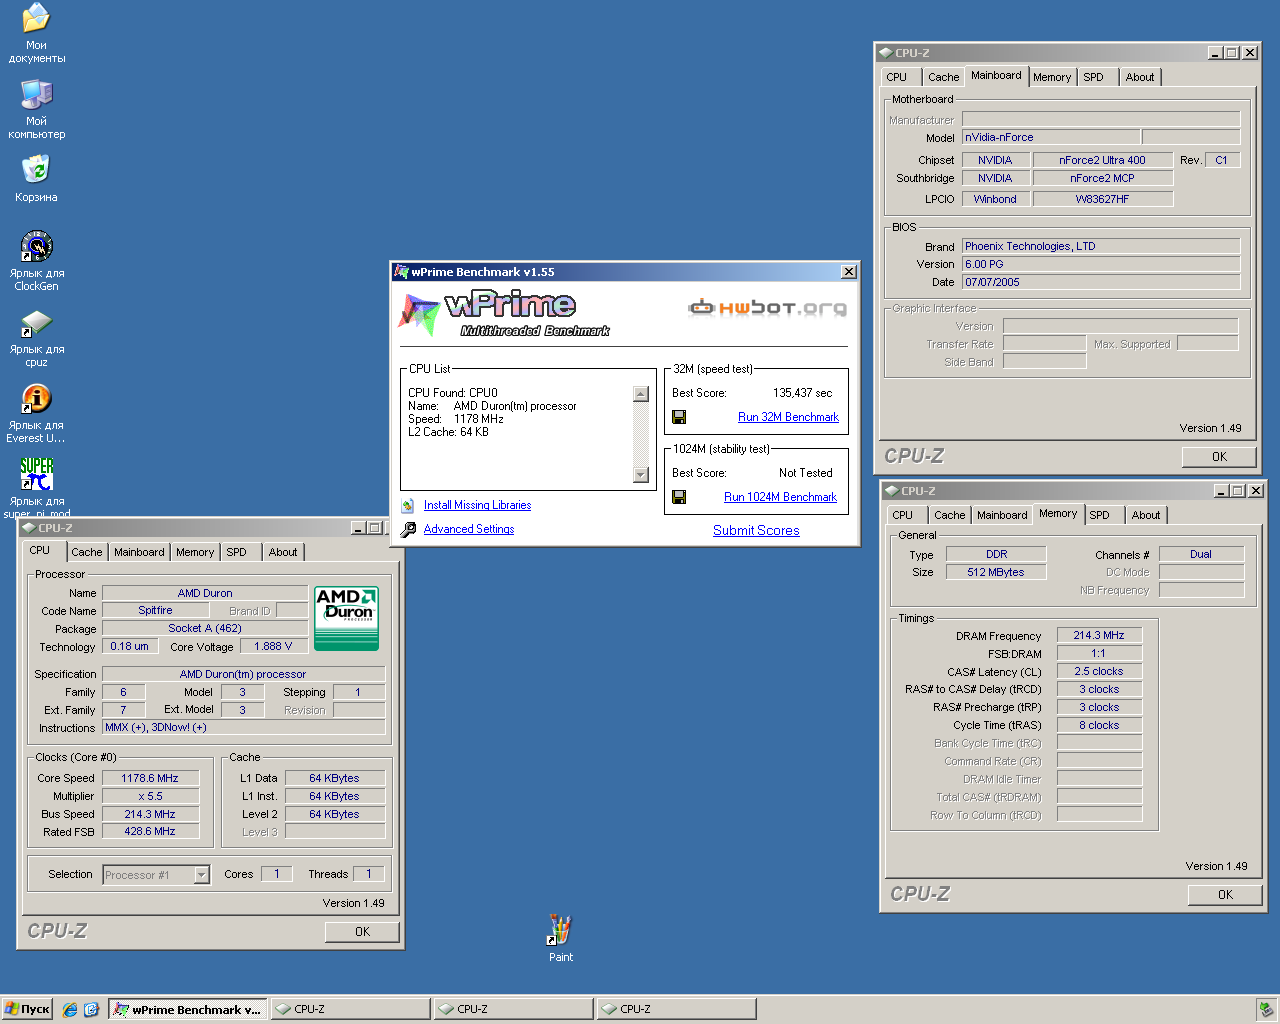Screen dimensions: 1280x1024
Task: Click Submit Scores link
Action: [756, 531]
